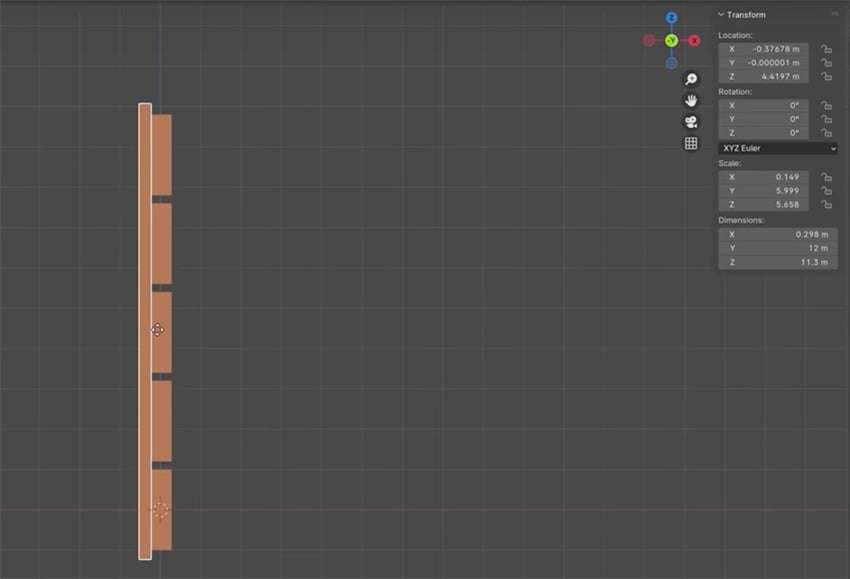Lock the Location X value
Image resolution: width=850 pixels, height=579 pixels.
pyautogui.click(x=826, y=49)
